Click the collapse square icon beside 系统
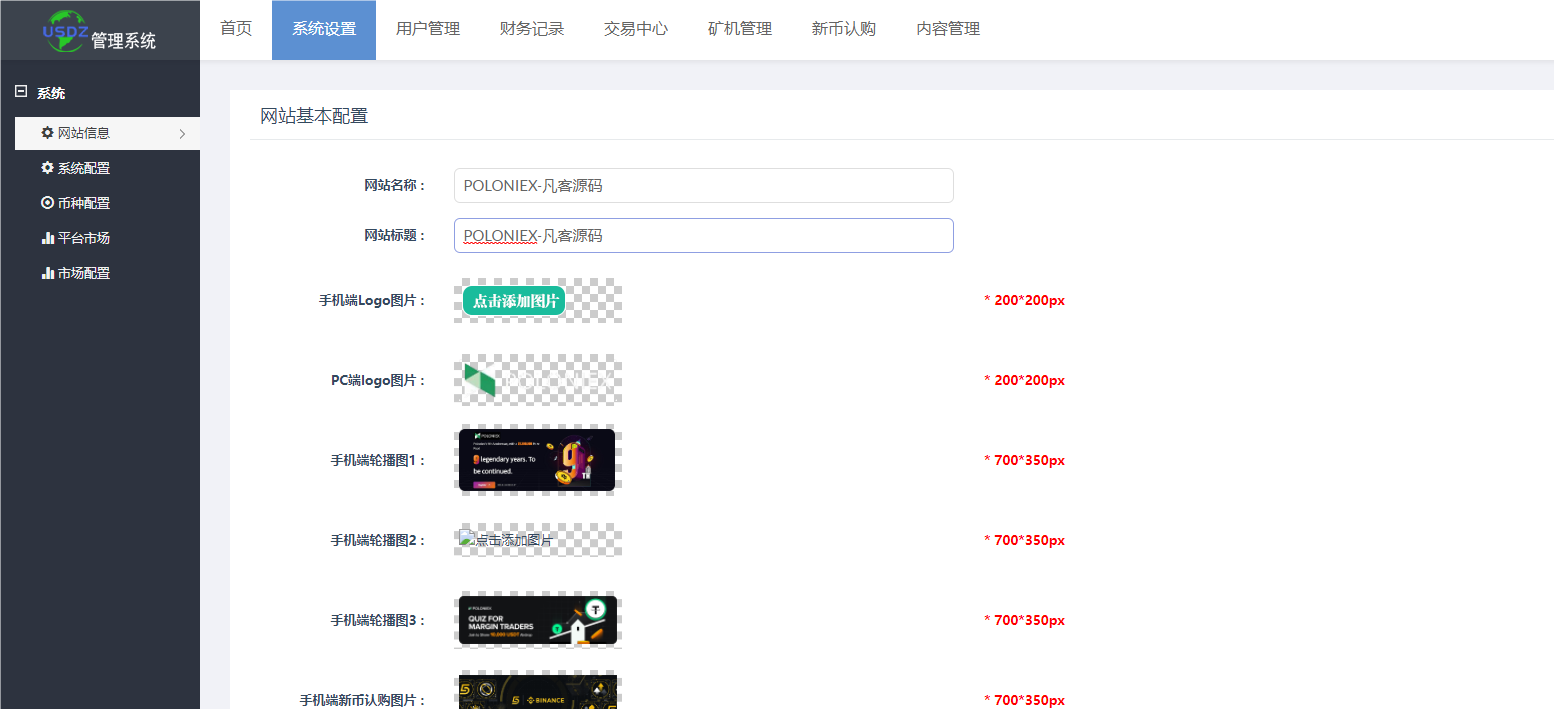 point(19,92)
